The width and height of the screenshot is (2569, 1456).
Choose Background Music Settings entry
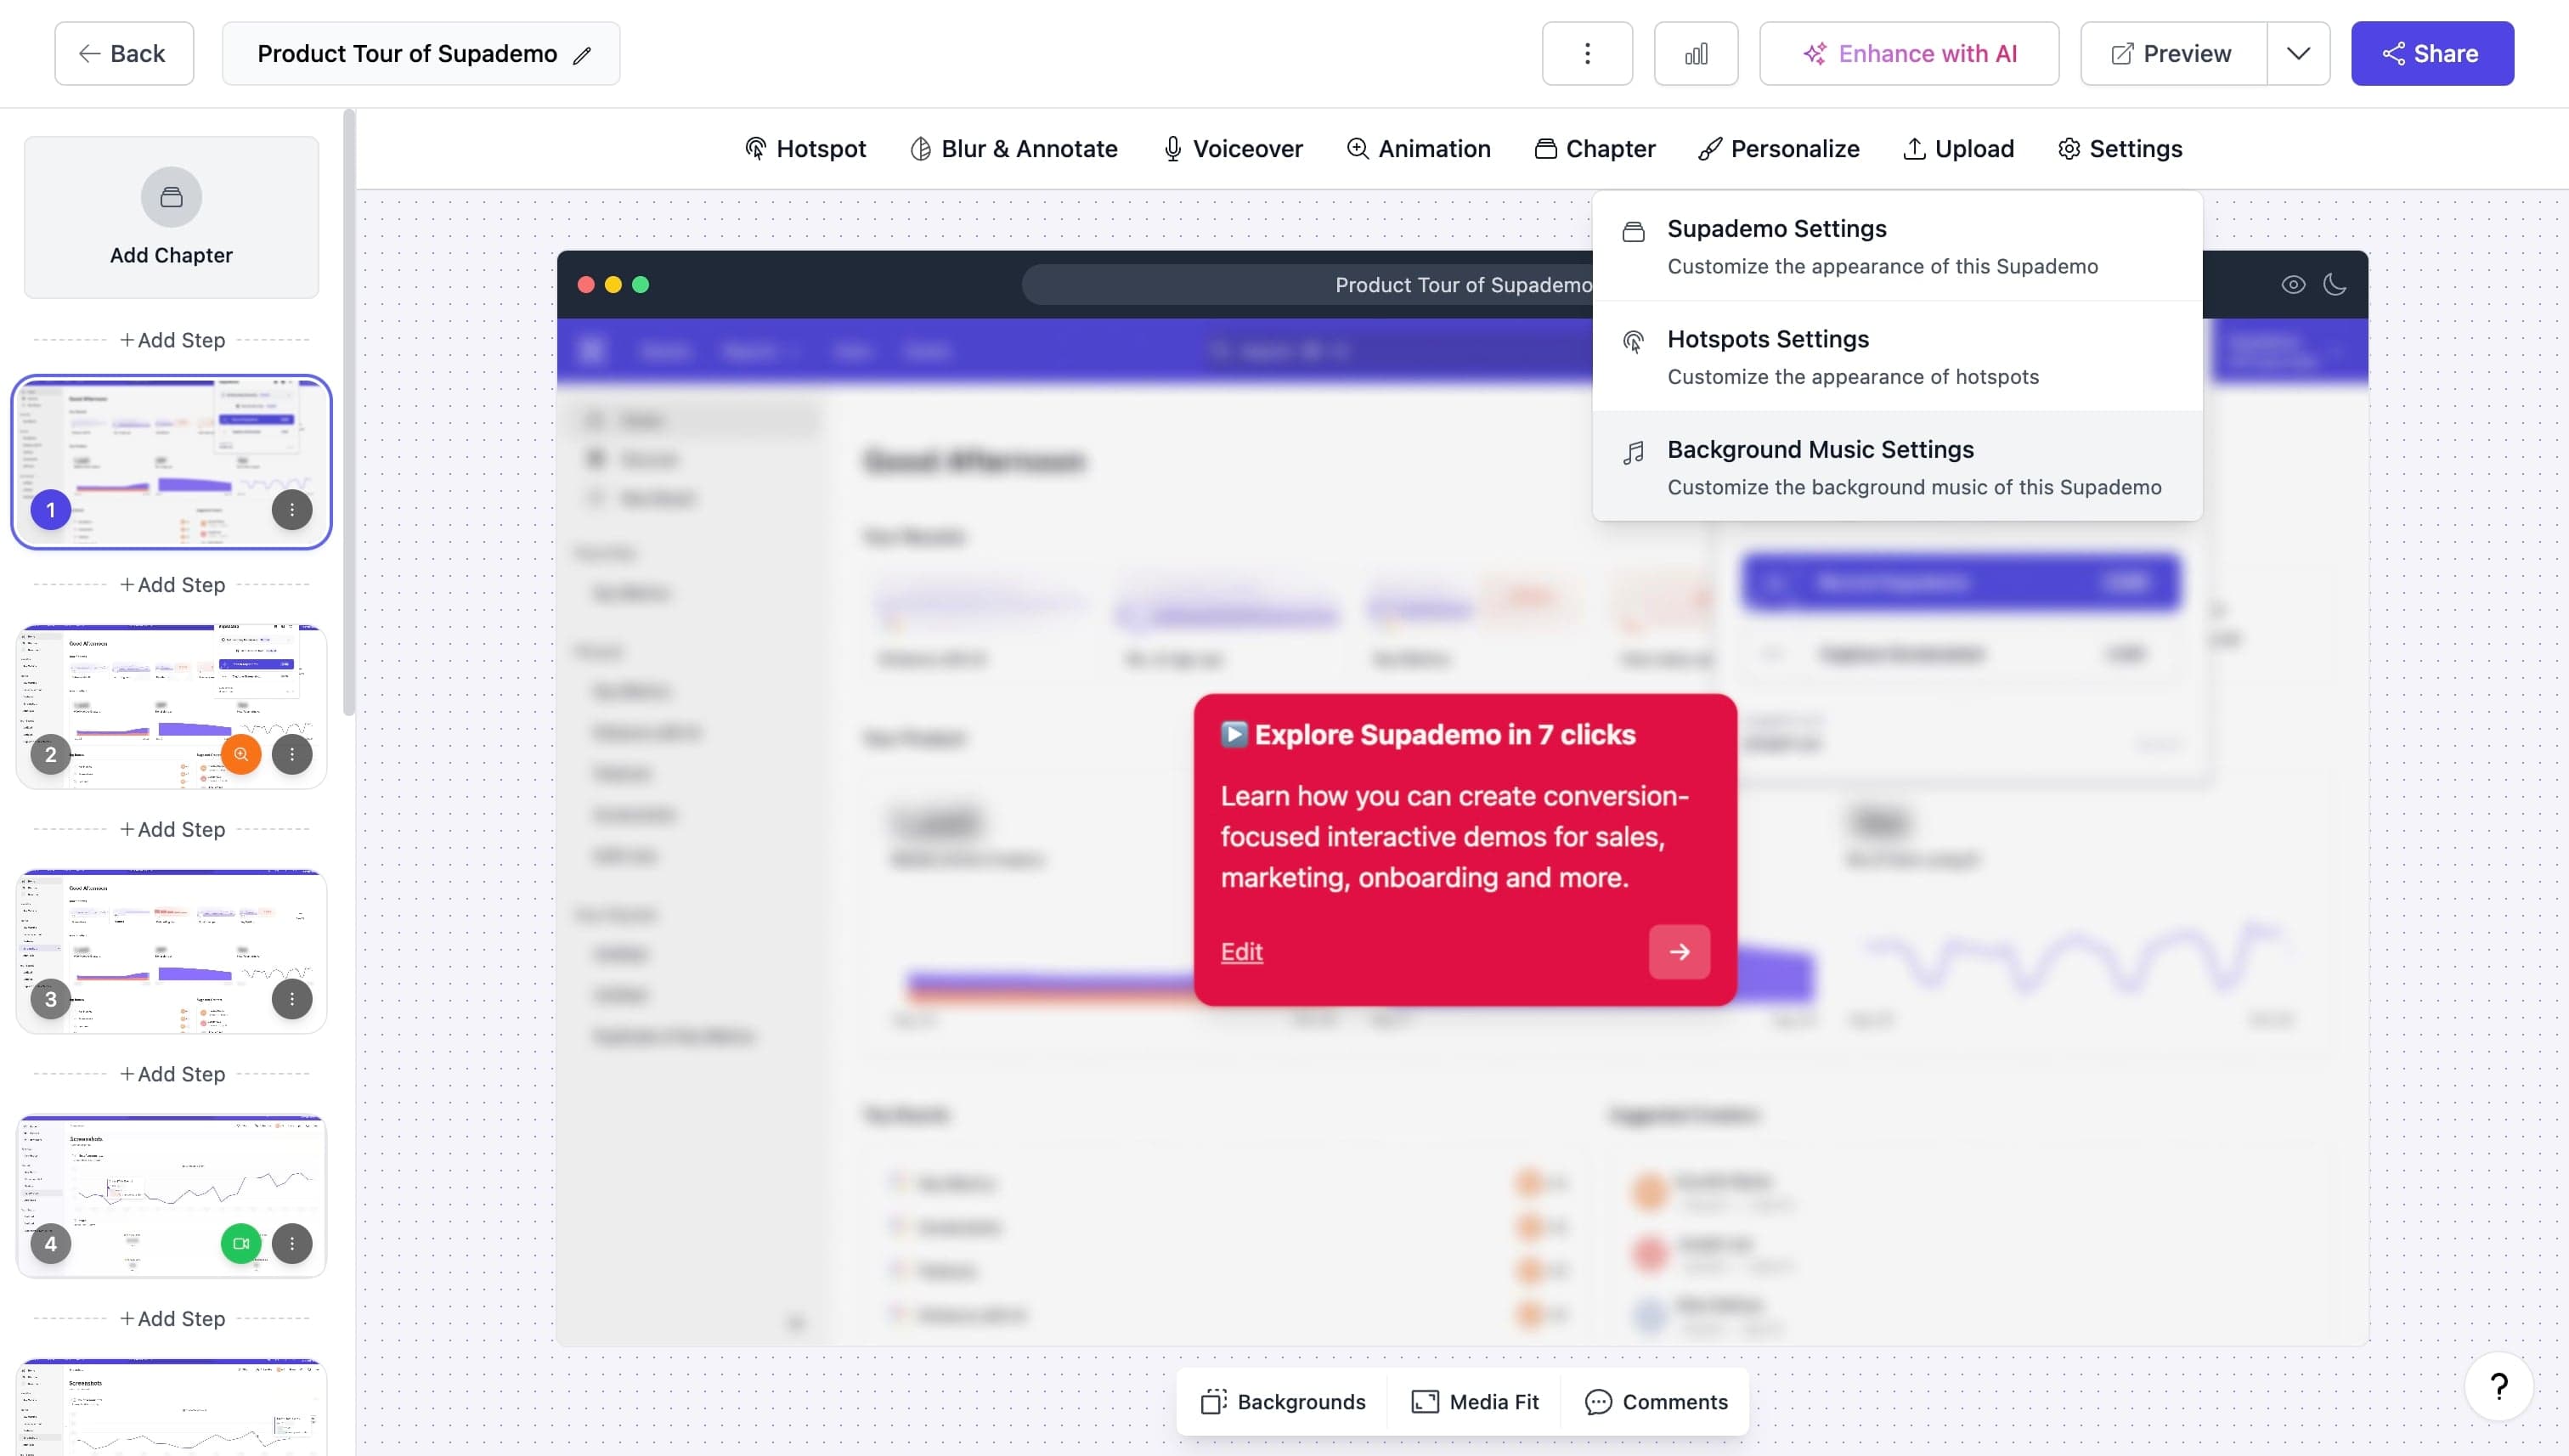[1897, 466]
